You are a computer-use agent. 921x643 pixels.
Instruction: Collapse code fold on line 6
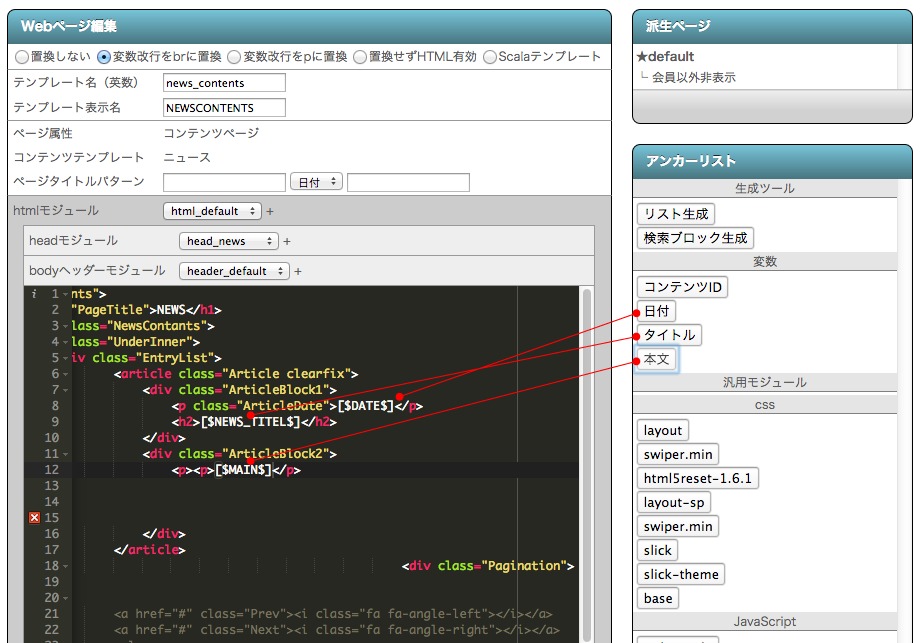(x=65, y=374)
